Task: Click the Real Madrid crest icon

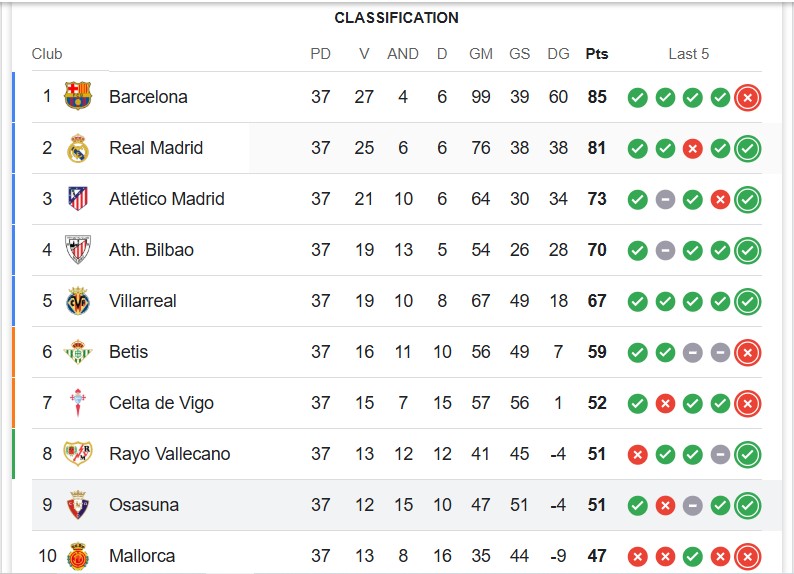Action: pyautogui.click(x=77, y=148)
